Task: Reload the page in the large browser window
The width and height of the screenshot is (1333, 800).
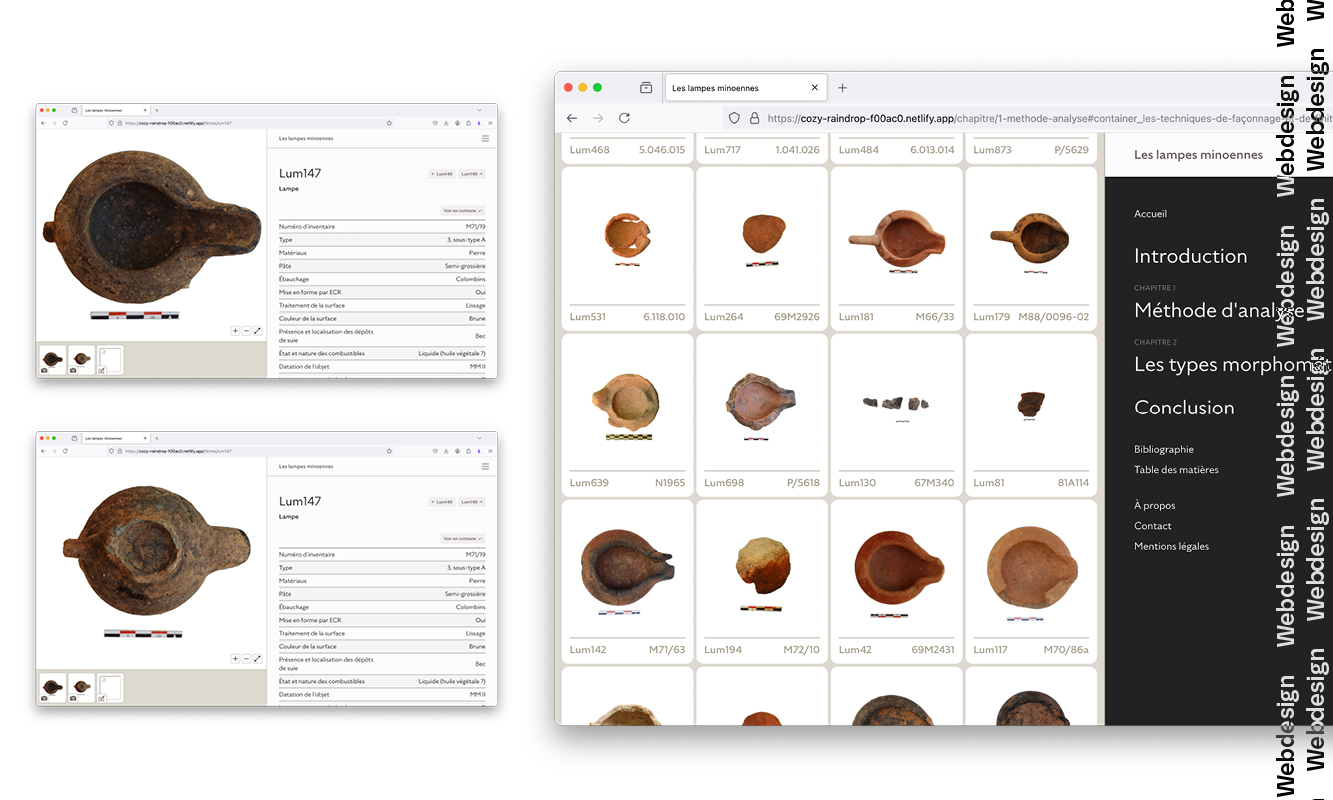Action: [x=624, y=118]
